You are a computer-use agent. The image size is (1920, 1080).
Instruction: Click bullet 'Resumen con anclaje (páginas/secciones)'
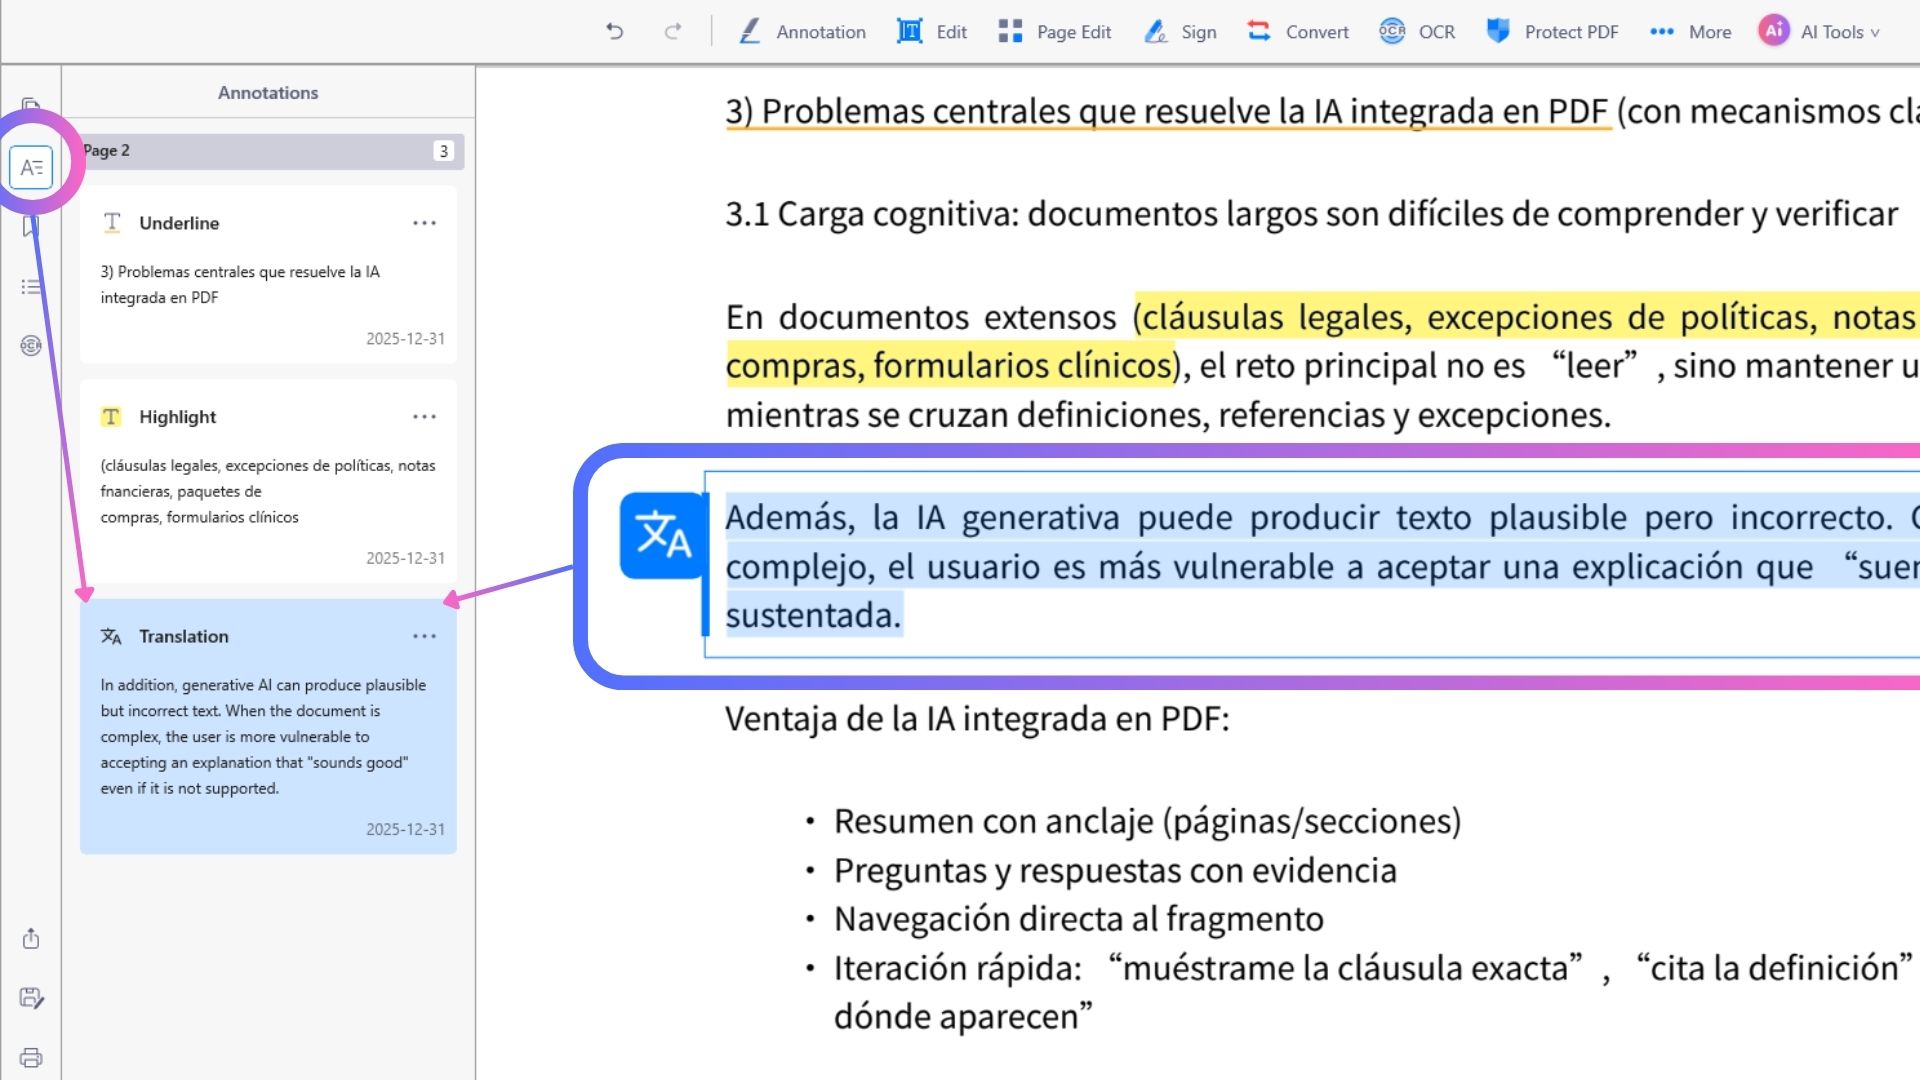1147,822
